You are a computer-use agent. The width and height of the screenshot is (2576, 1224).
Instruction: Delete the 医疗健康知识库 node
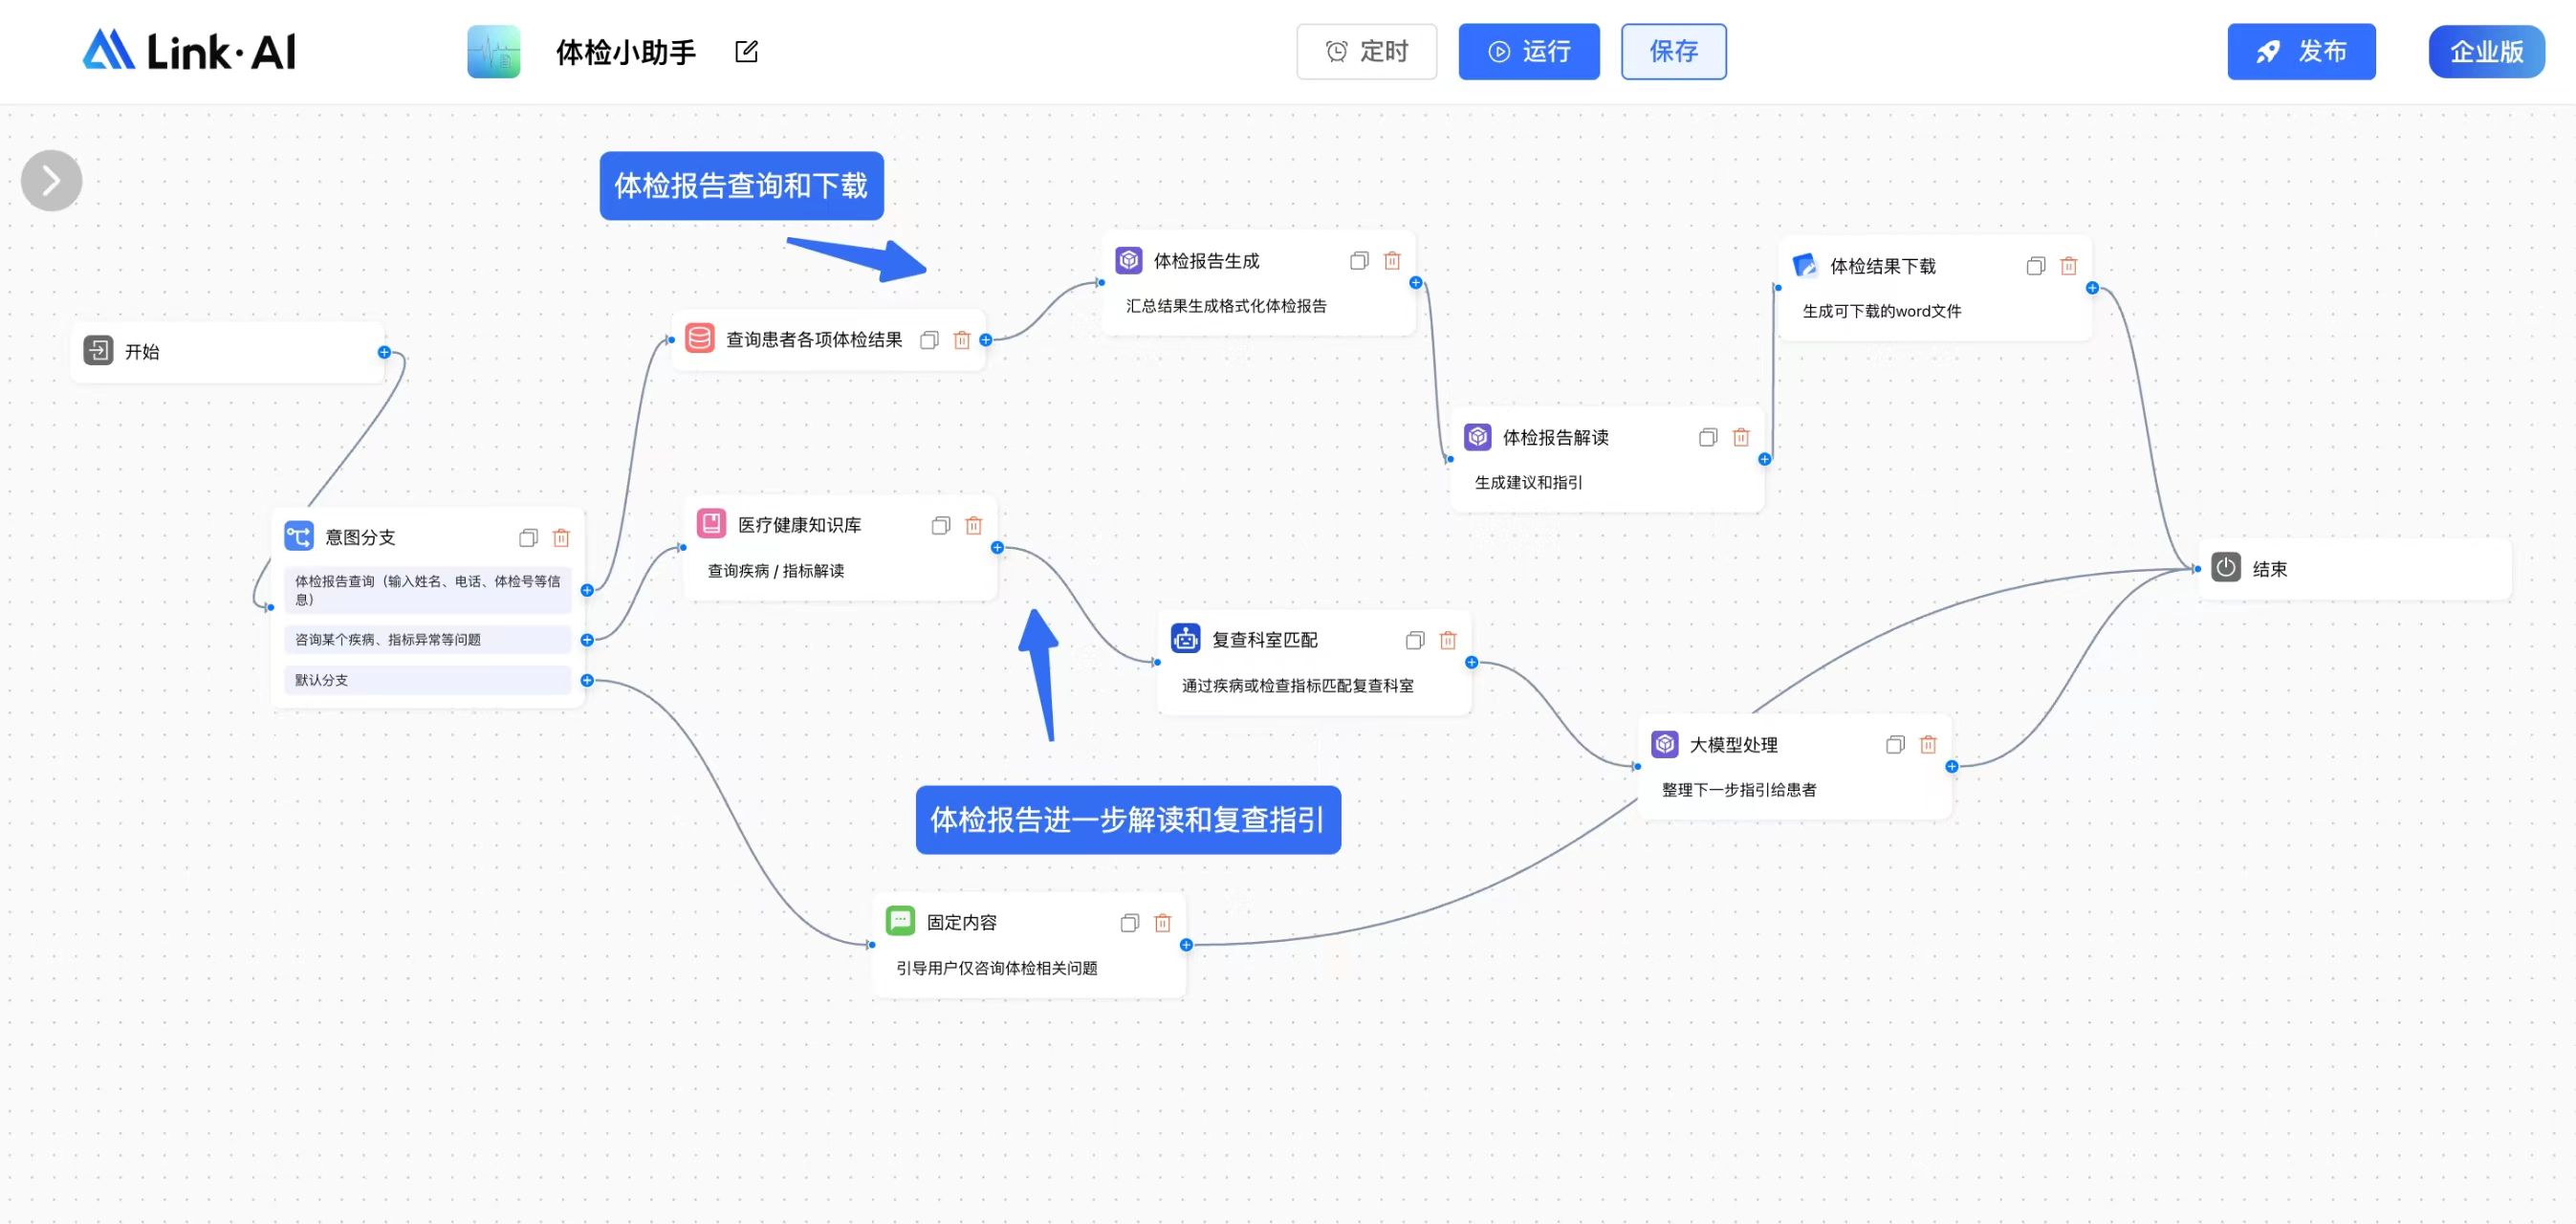(974, 526)
